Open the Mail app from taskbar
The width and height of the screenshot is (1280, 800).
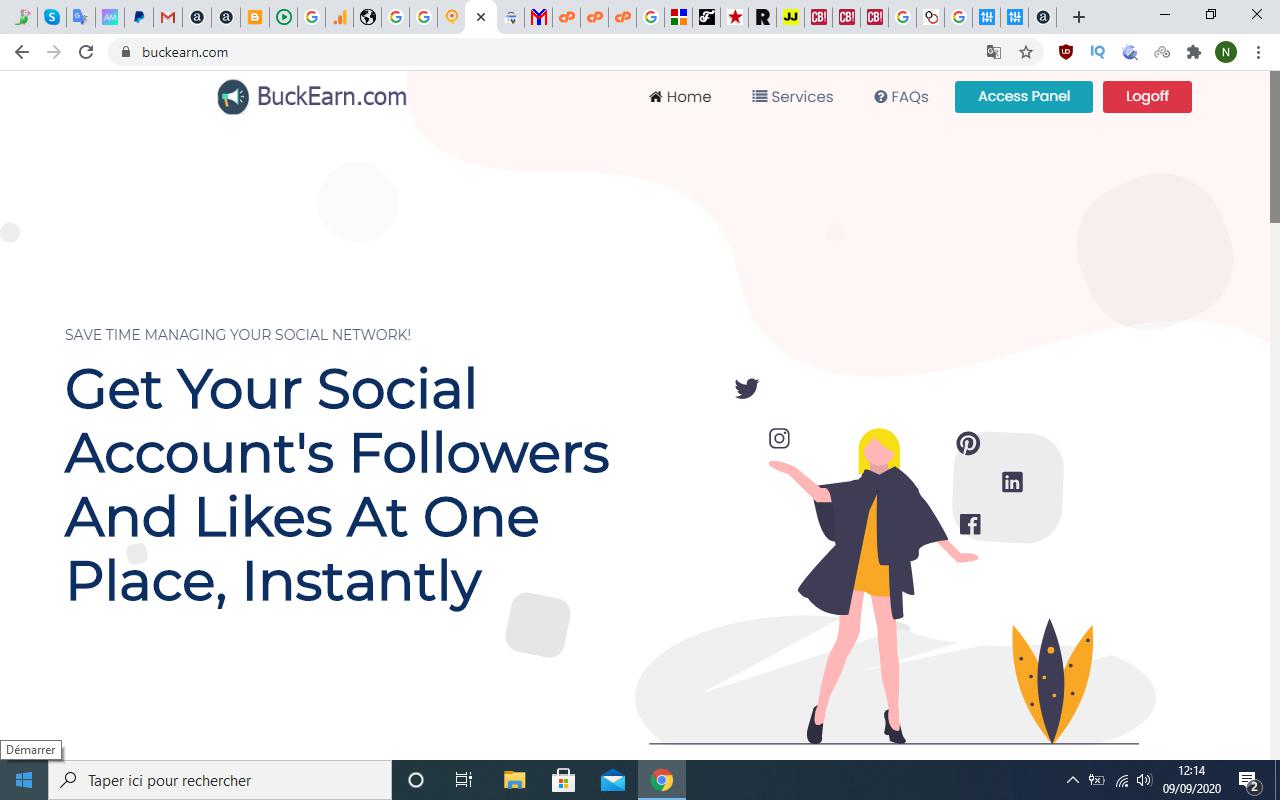613,780
